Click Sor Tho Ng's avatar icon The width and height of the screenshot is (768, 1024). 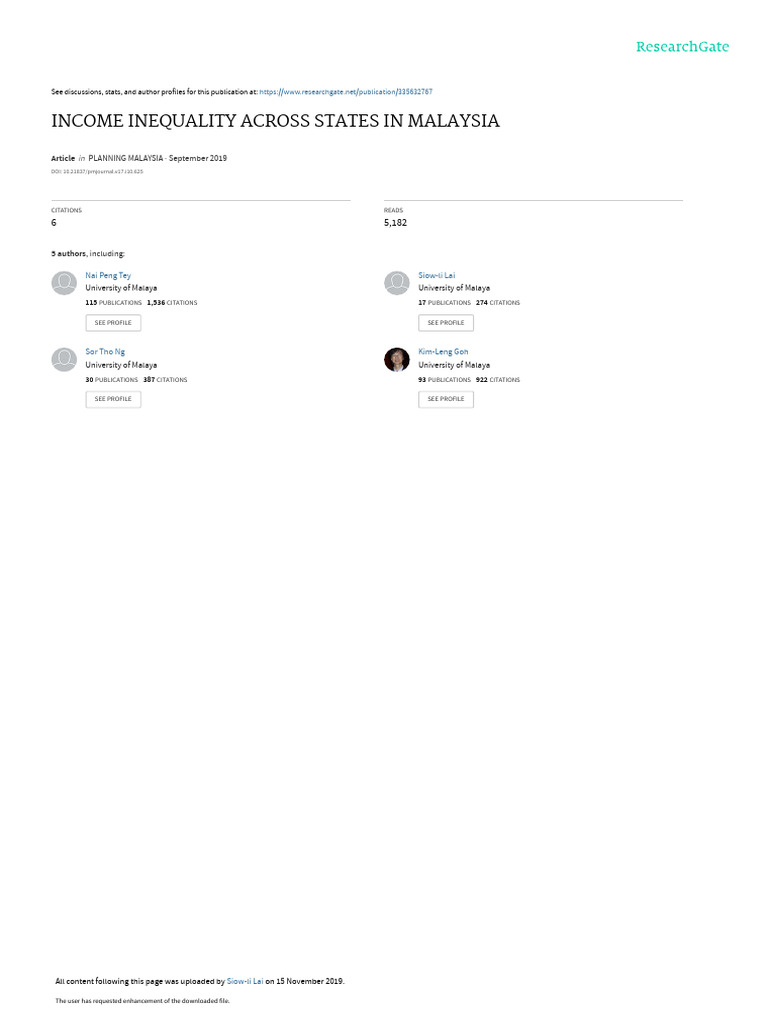(64, 359)
